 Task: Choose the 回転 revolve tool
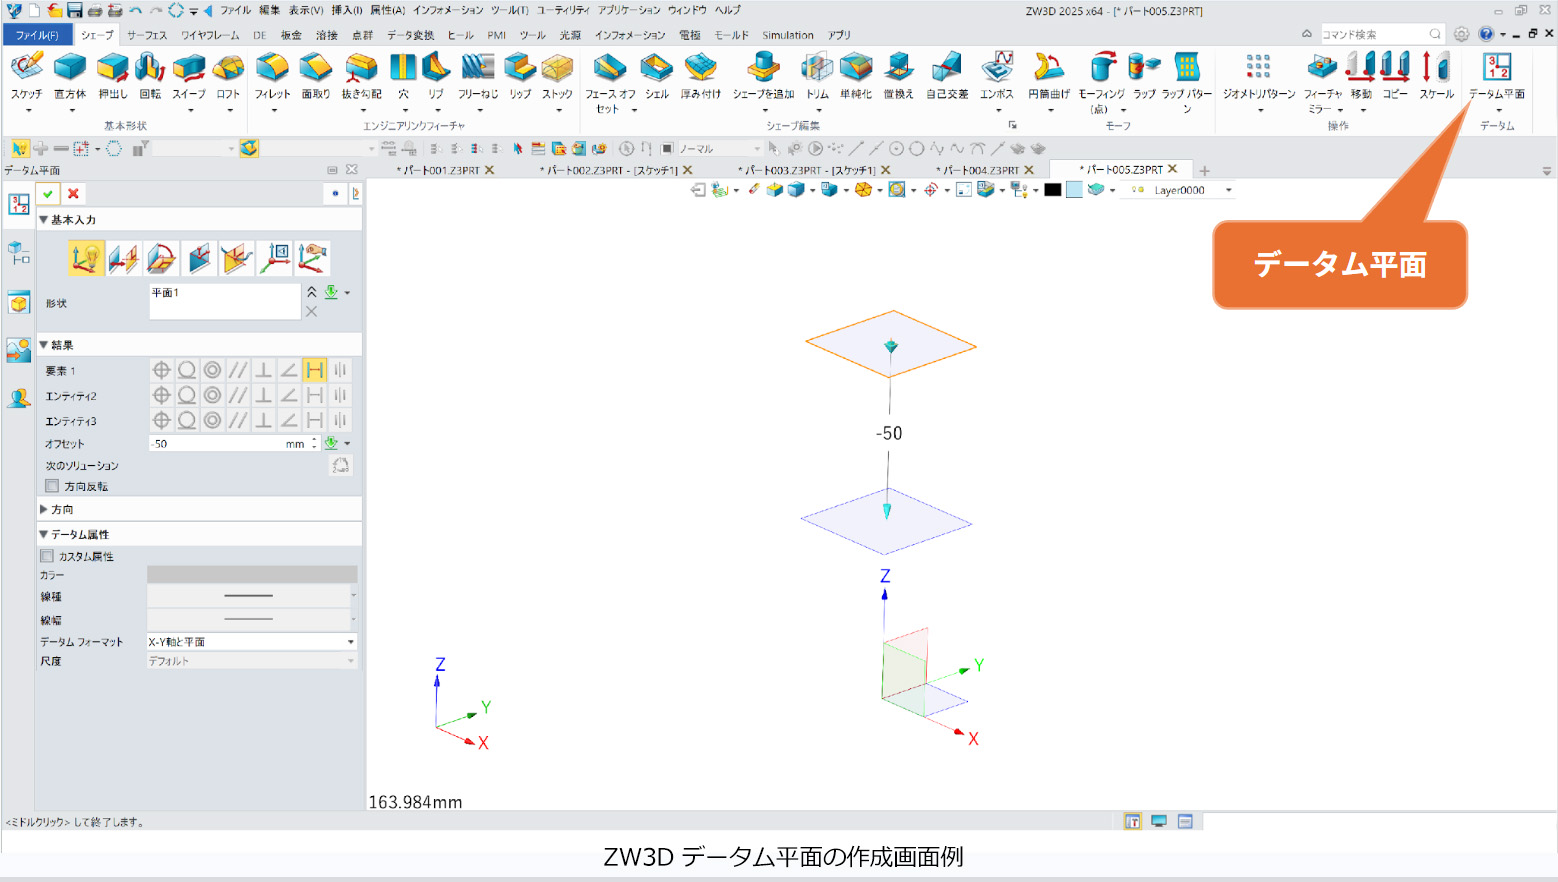[150, 76]
